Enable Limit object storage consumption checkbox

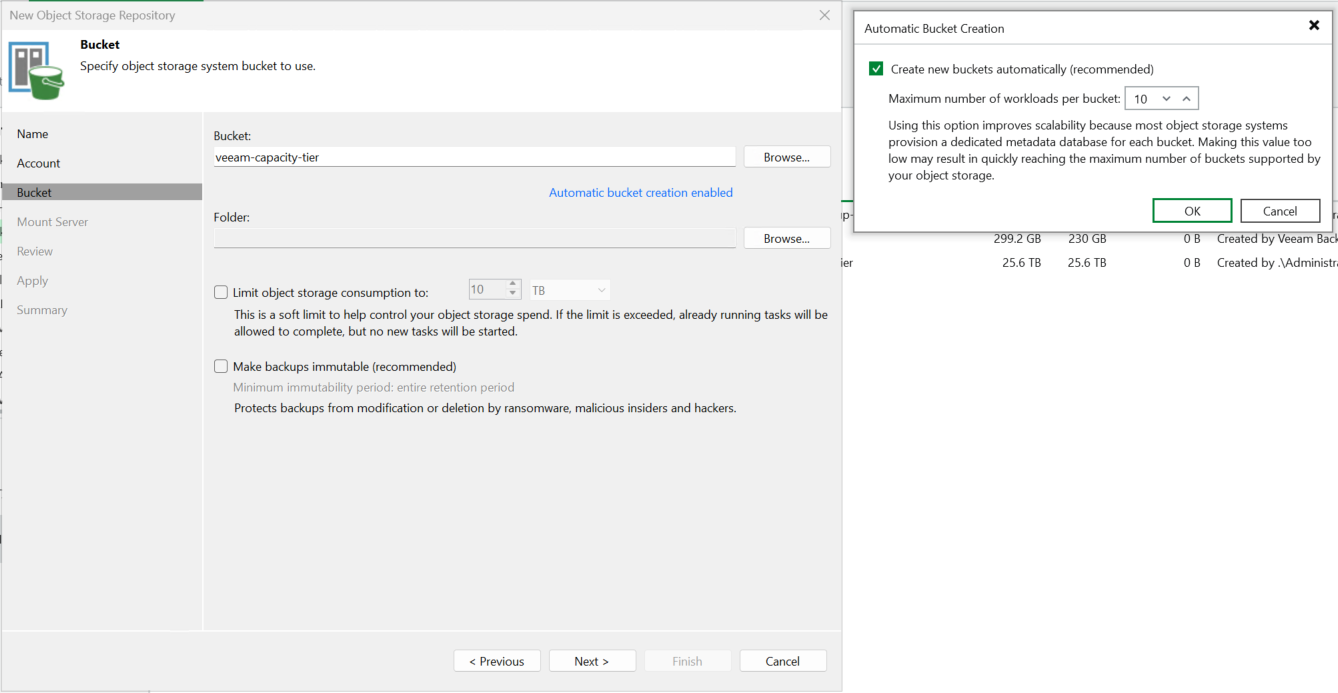coord(221,292)
